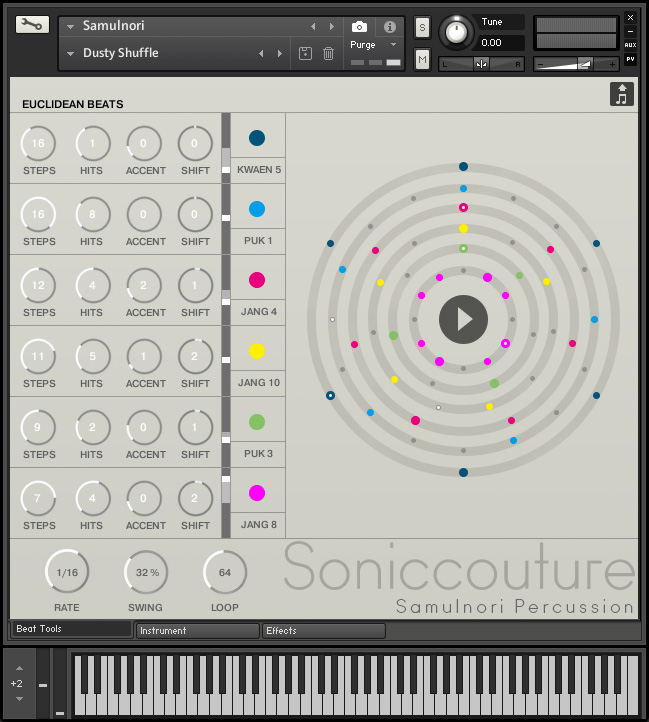Toggle the PUK 3 green dot
Image resolution: width=649 pixels, height=722 pixels.
point(257,422)
